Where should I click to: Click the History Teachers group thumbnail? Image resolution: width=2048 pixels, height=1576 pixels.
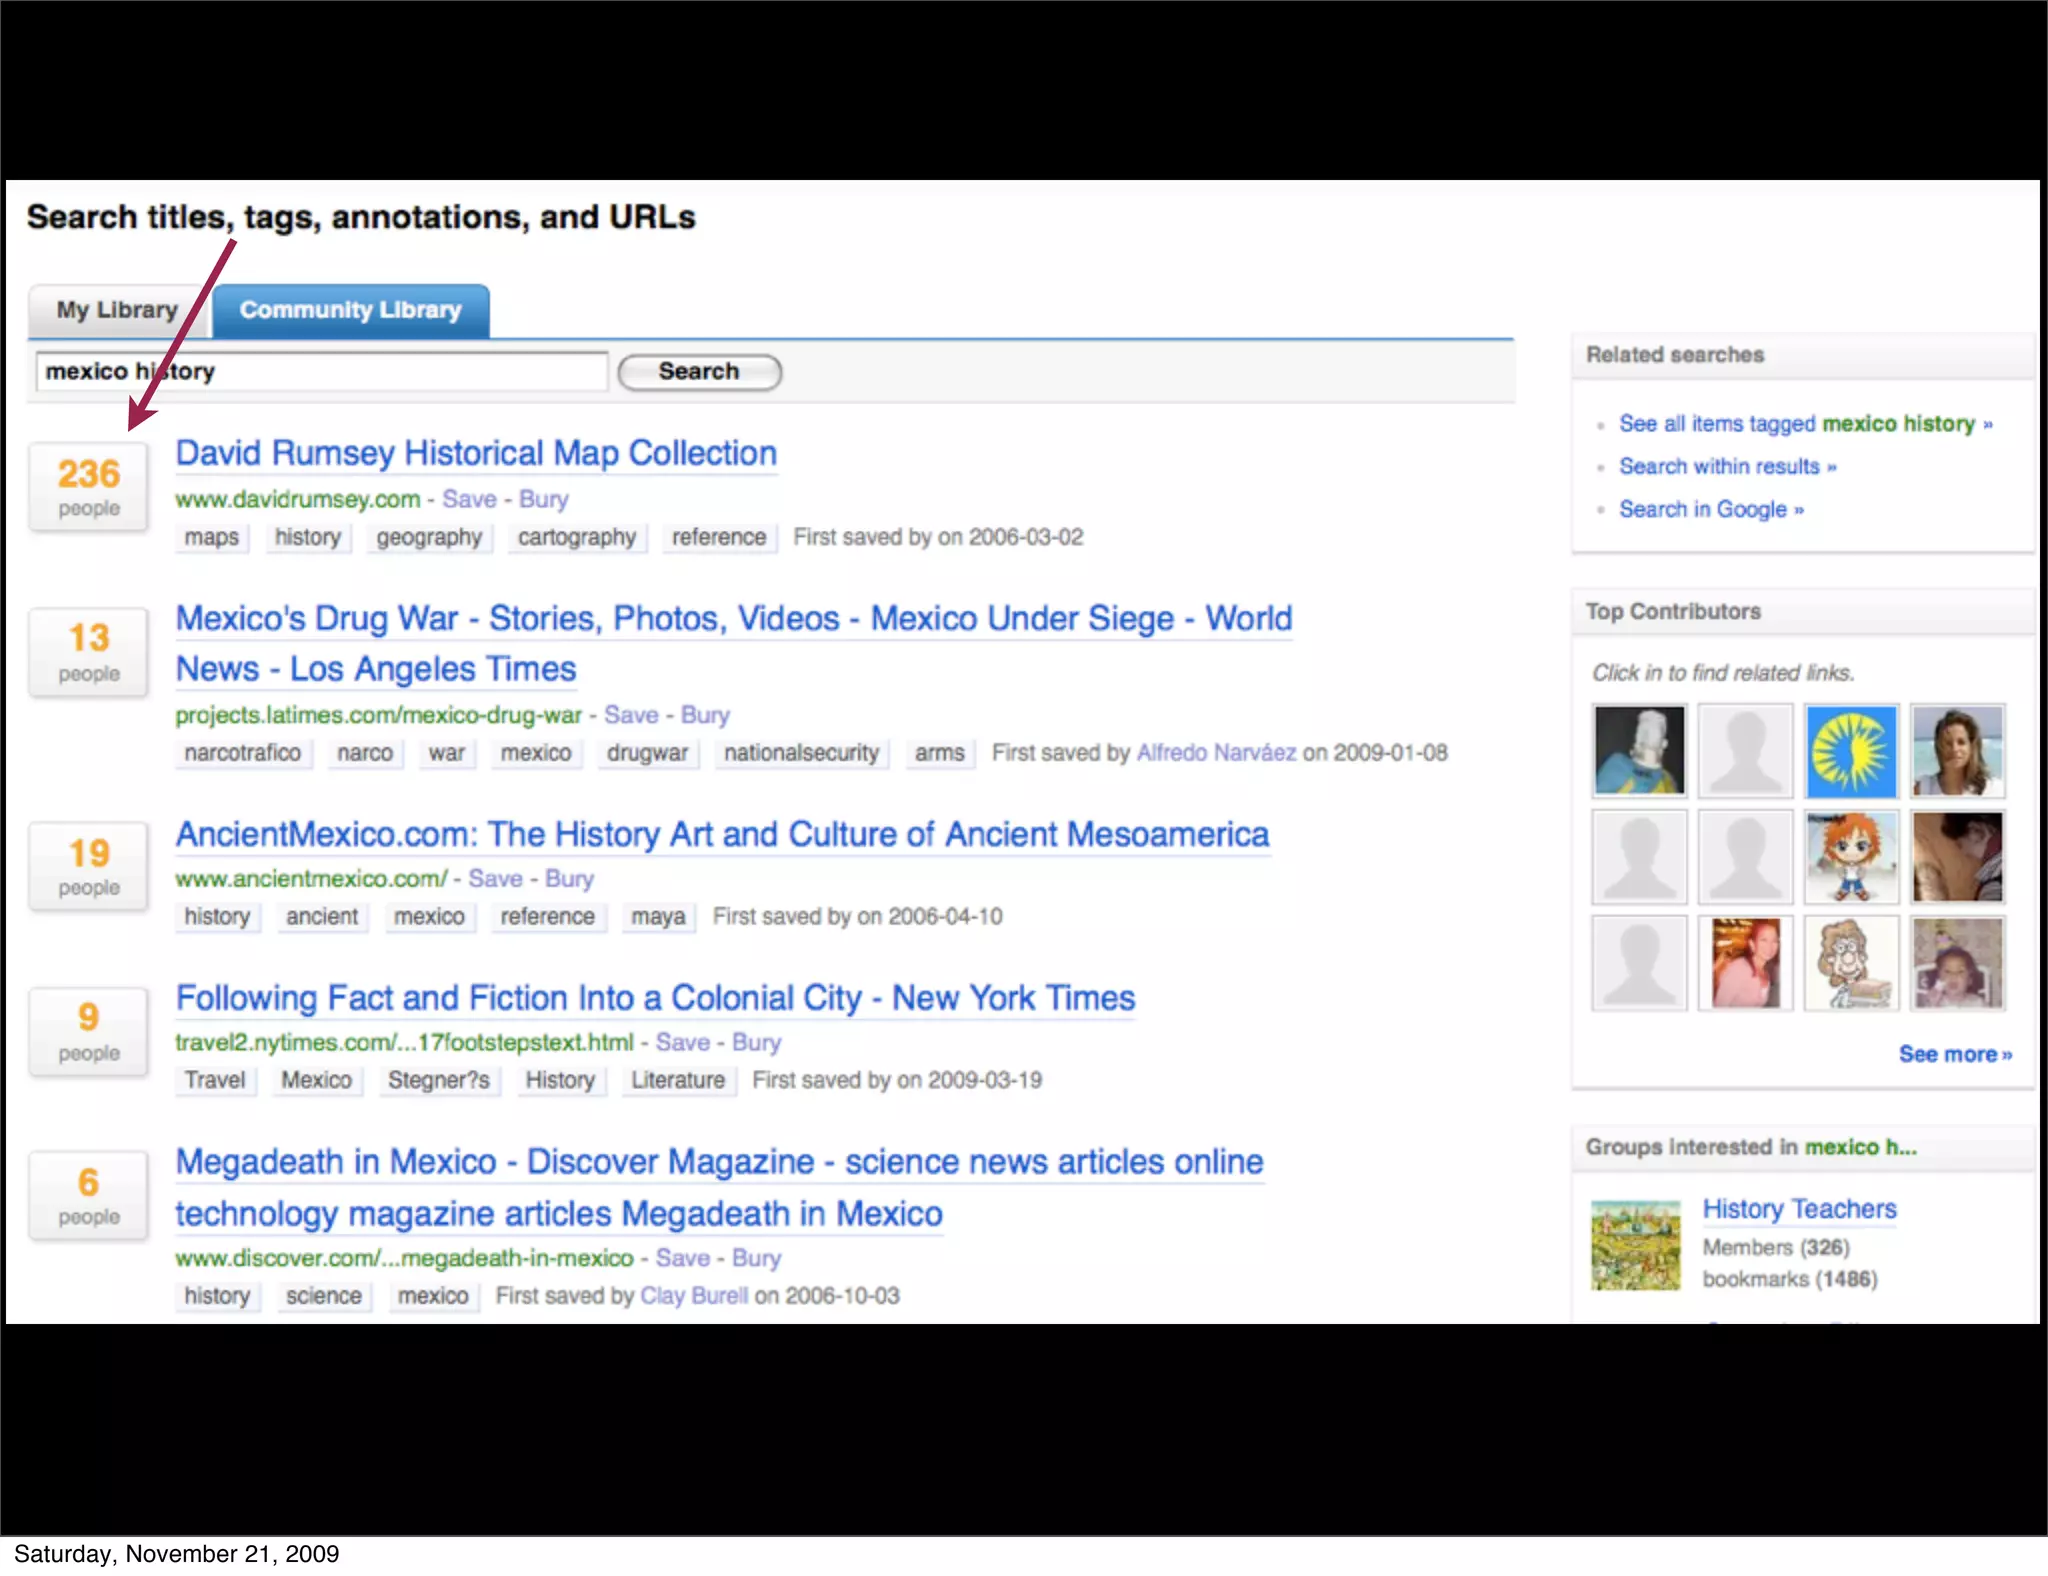click(1635, 1245)
